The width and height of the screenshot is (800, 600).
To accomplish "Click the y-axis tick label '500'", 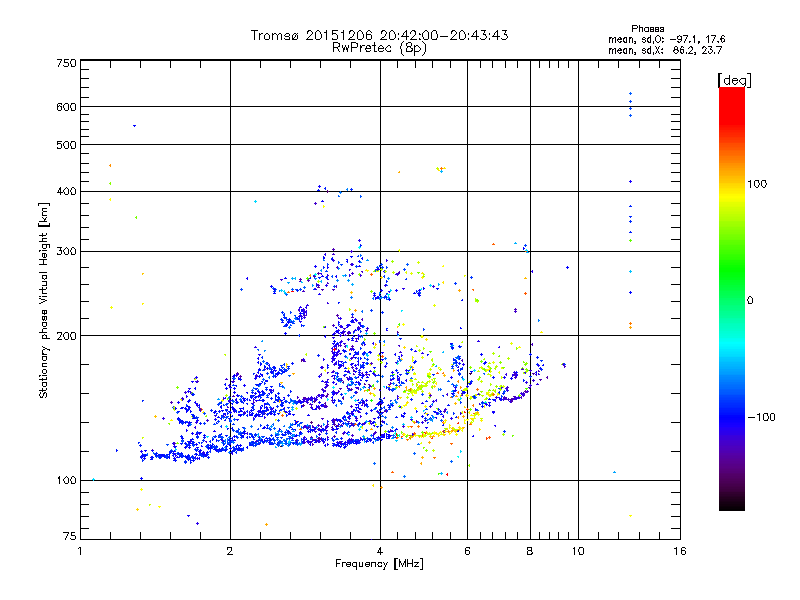I will tap(66, 145).
